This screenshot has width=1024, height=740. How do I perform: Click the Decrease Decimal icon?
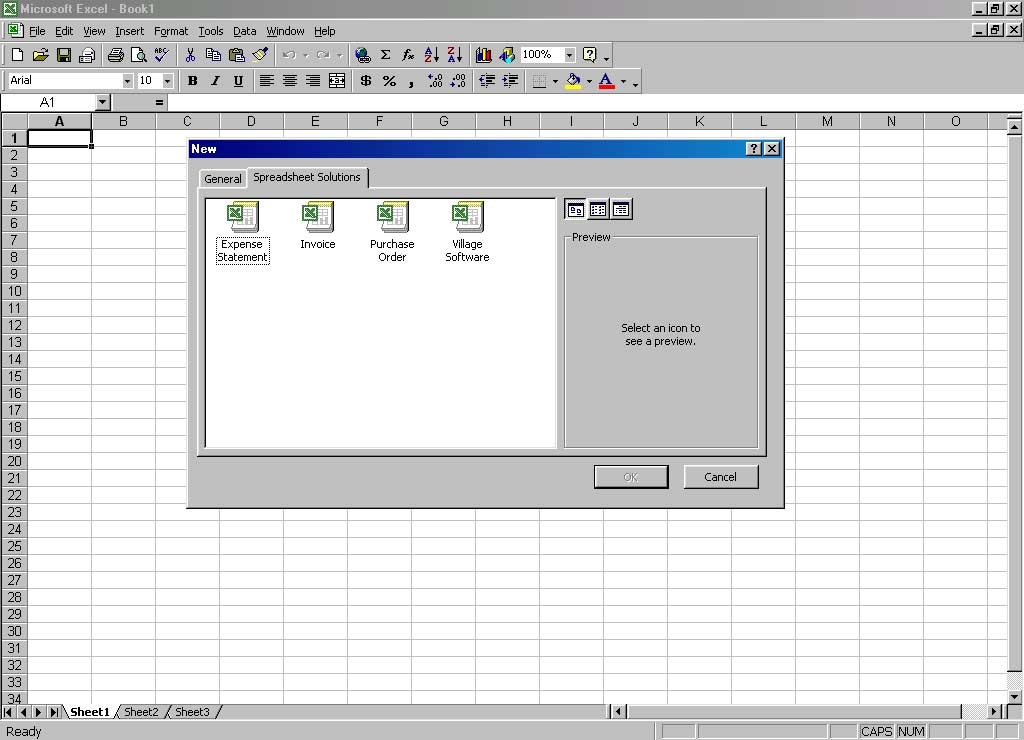(458, 81)
